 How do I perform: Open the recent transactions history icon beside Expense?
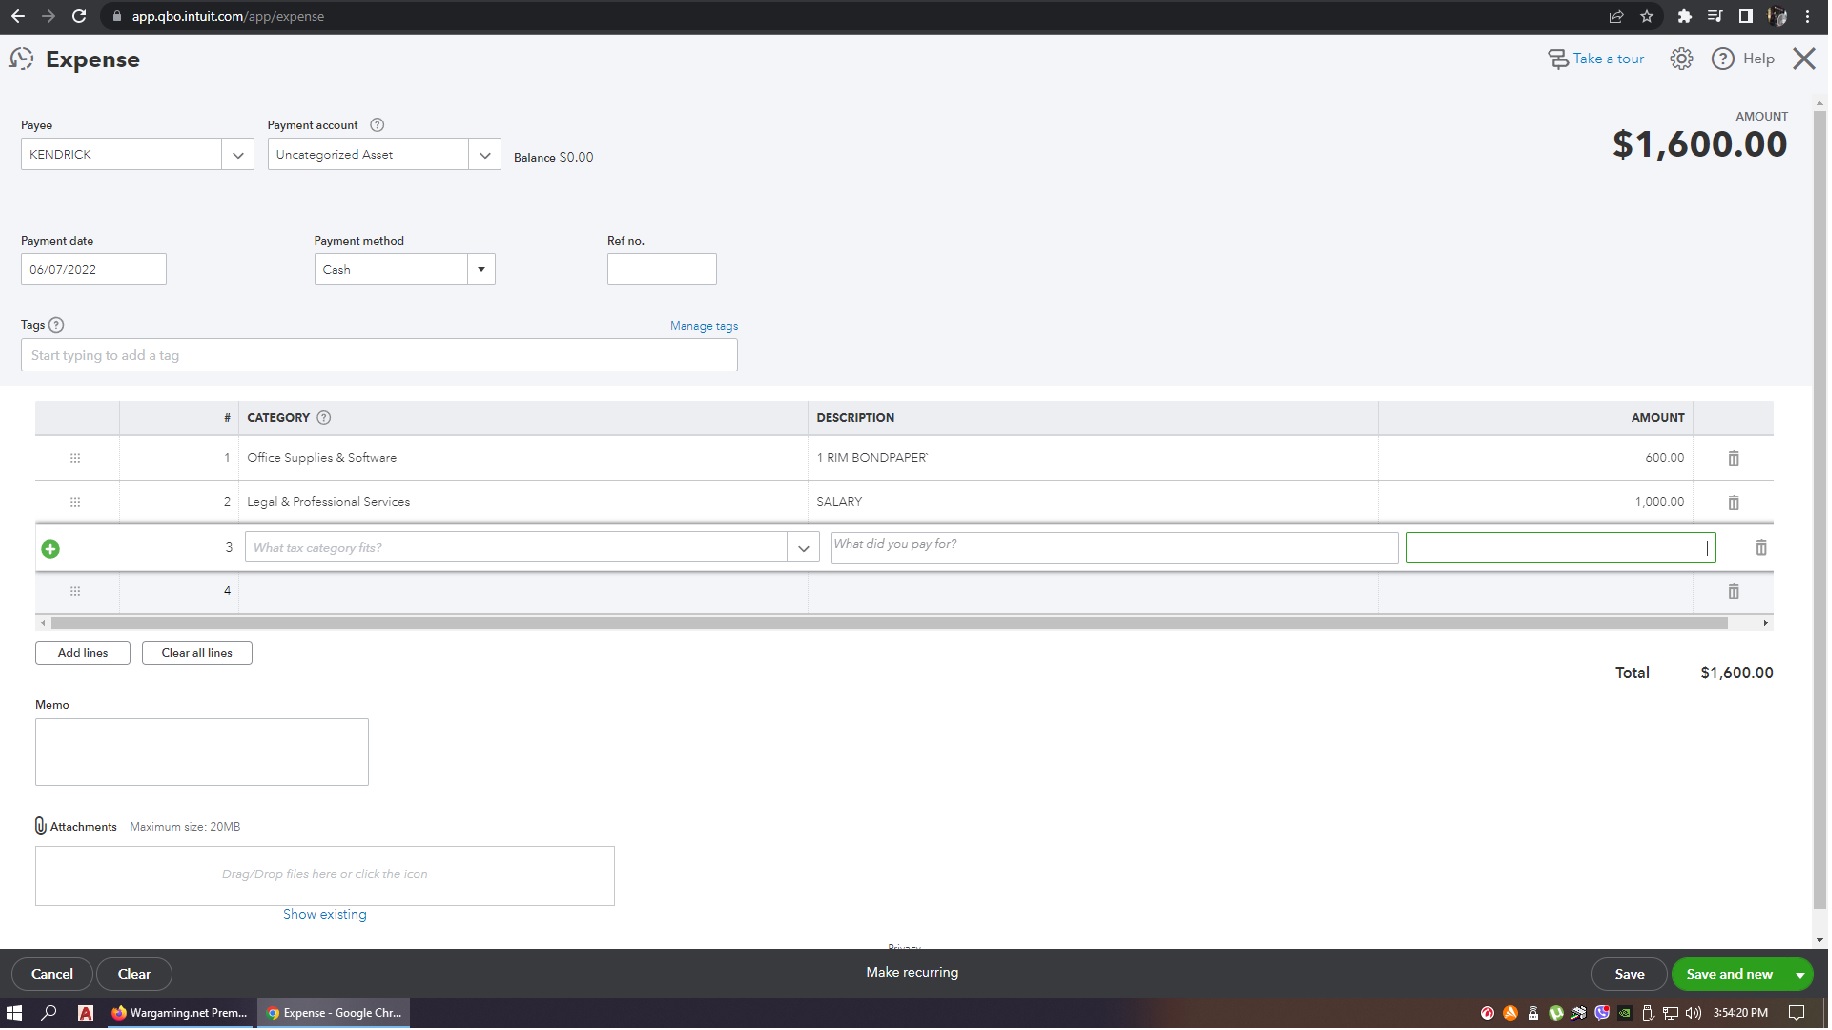pyautogui.click(x=21, y=59)
